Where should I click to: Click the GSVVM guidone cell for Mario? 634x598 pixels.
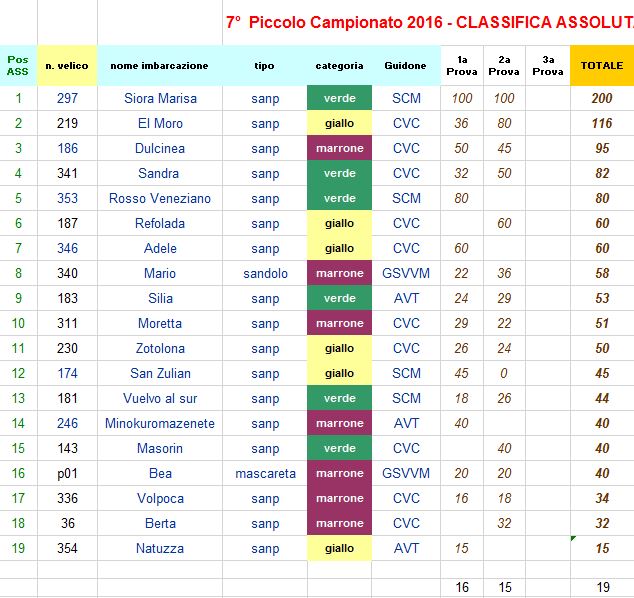[406, 273]
